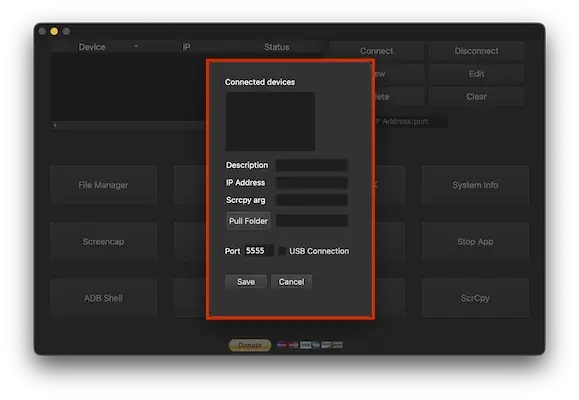Click the Stop App button
The width and height of the screenshot is (579, 400).
pyautogui.click(x=475, y=242)
